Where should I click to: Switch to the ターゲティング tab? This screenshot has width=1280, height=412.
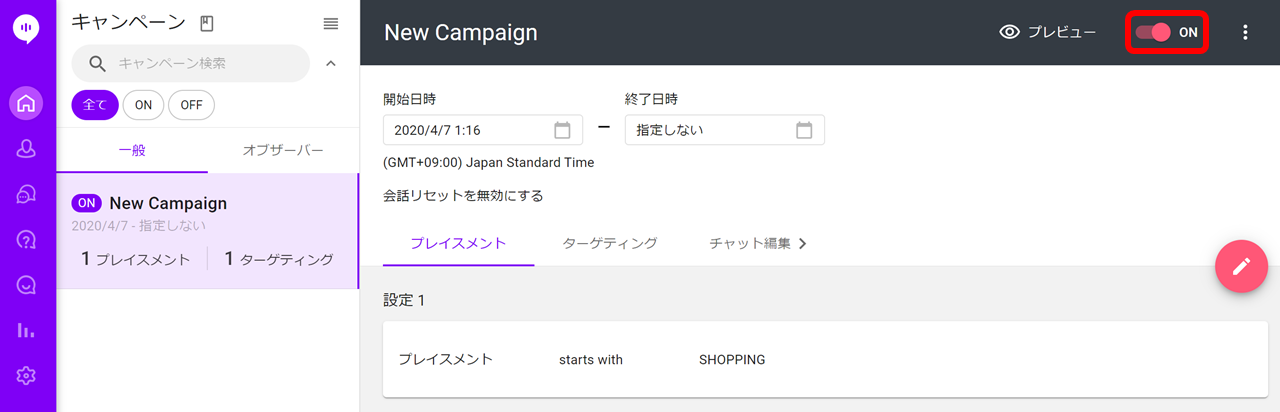[x=610, y=243]
